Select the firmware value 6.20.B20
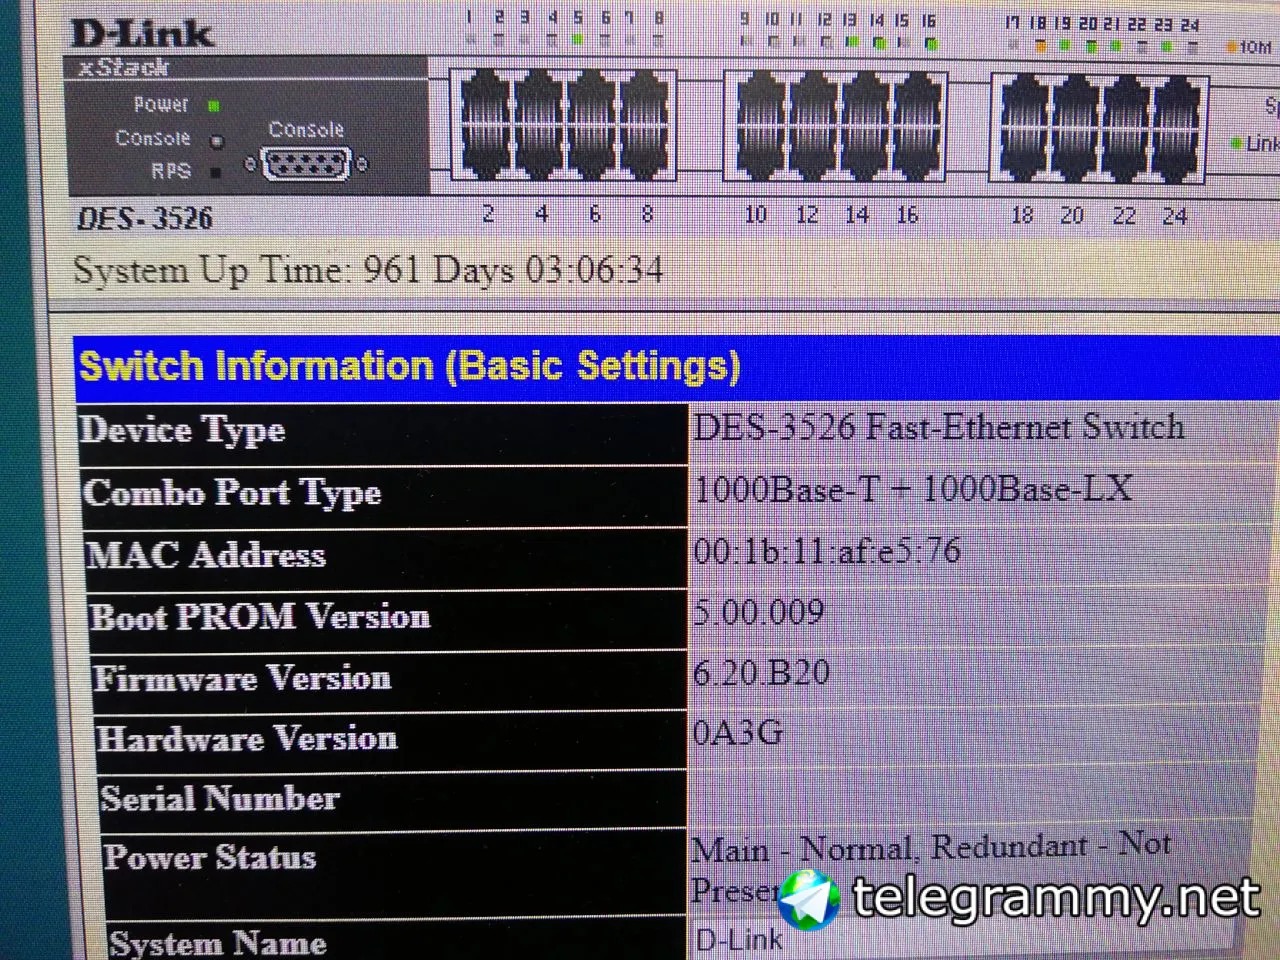Image resolution: width=1280 pixels, height=960 pixels. pos(761,672)
